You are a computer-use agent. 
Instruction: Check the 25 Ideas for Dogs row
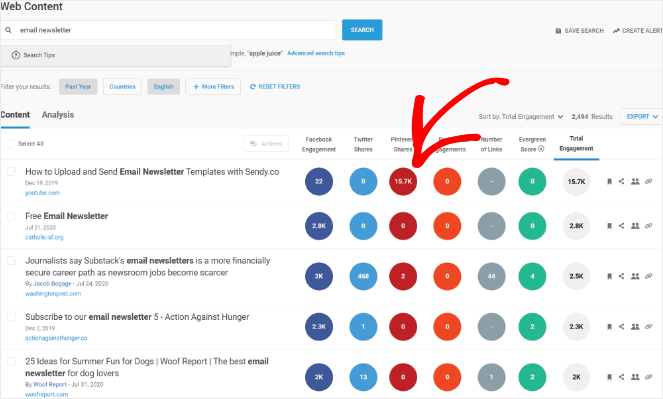pos(11,361)
